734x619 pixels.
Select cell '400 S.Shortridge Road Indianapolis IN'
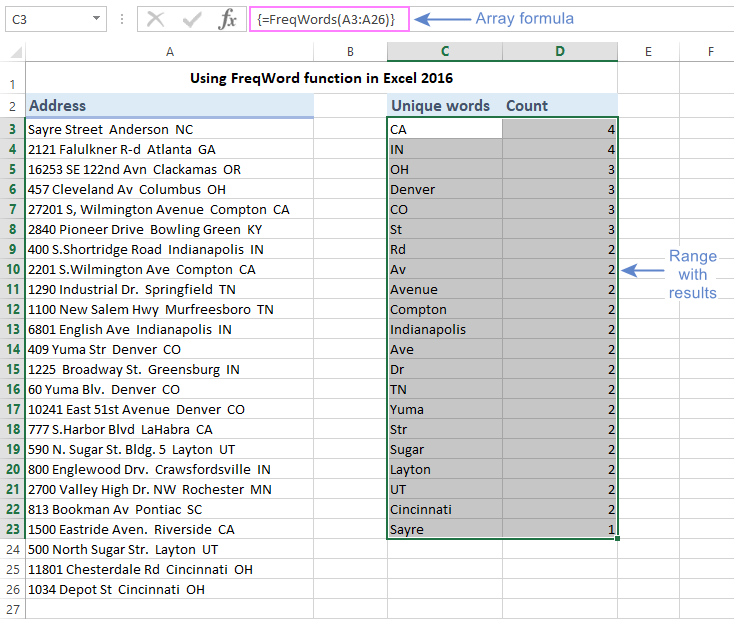169,249
